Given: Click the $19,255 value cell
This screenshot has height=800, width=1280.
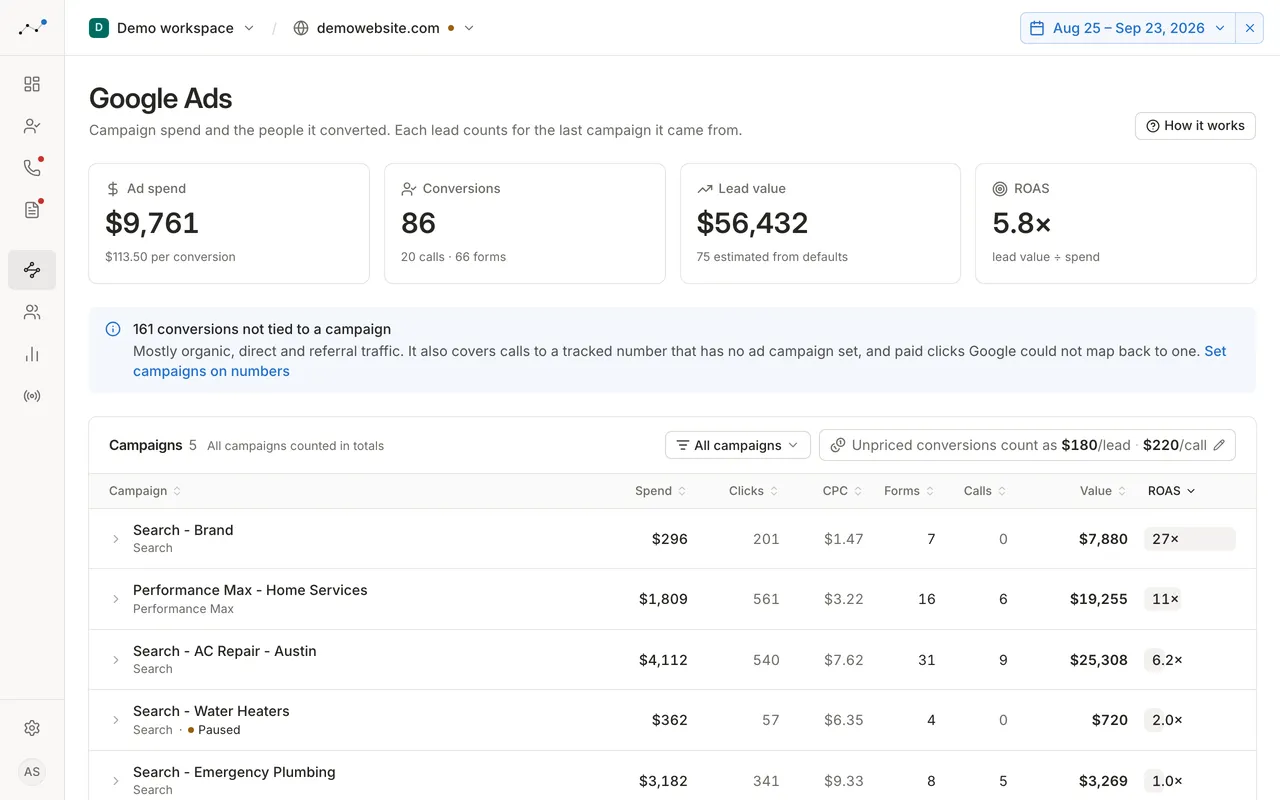Looking at the screenshot, I should (x=1098, y=599).
